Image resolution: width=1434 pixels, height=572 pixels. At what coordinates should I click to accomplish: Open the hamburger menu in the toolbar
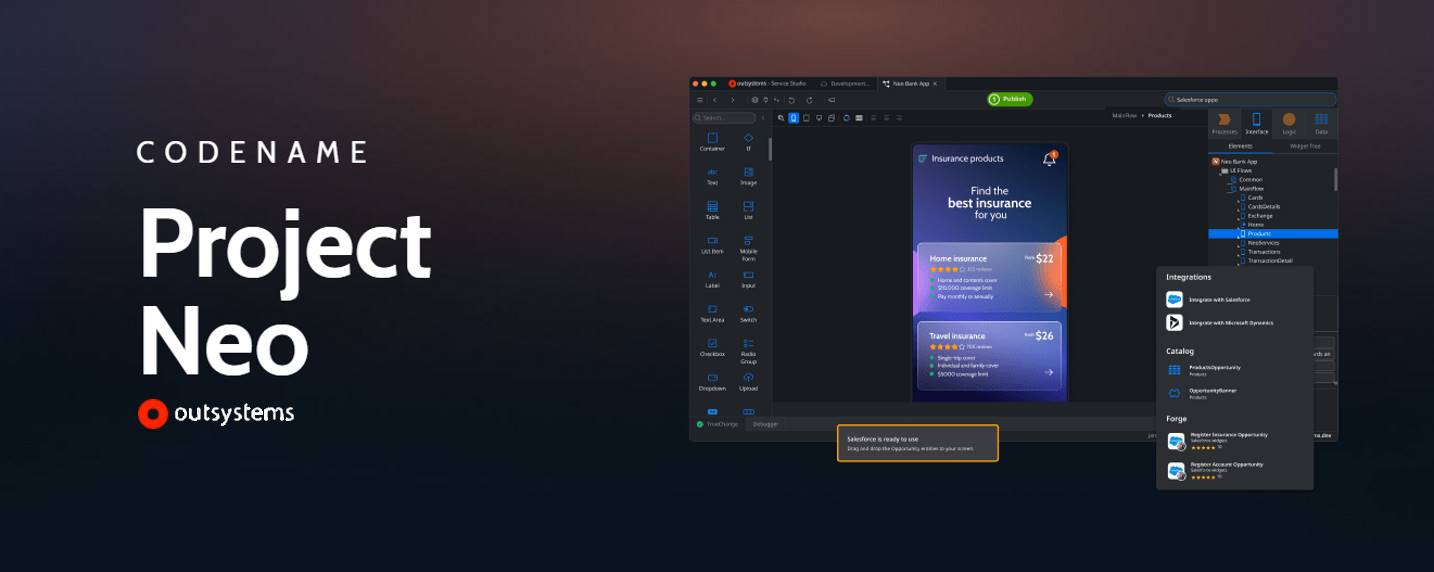[699, 100]
